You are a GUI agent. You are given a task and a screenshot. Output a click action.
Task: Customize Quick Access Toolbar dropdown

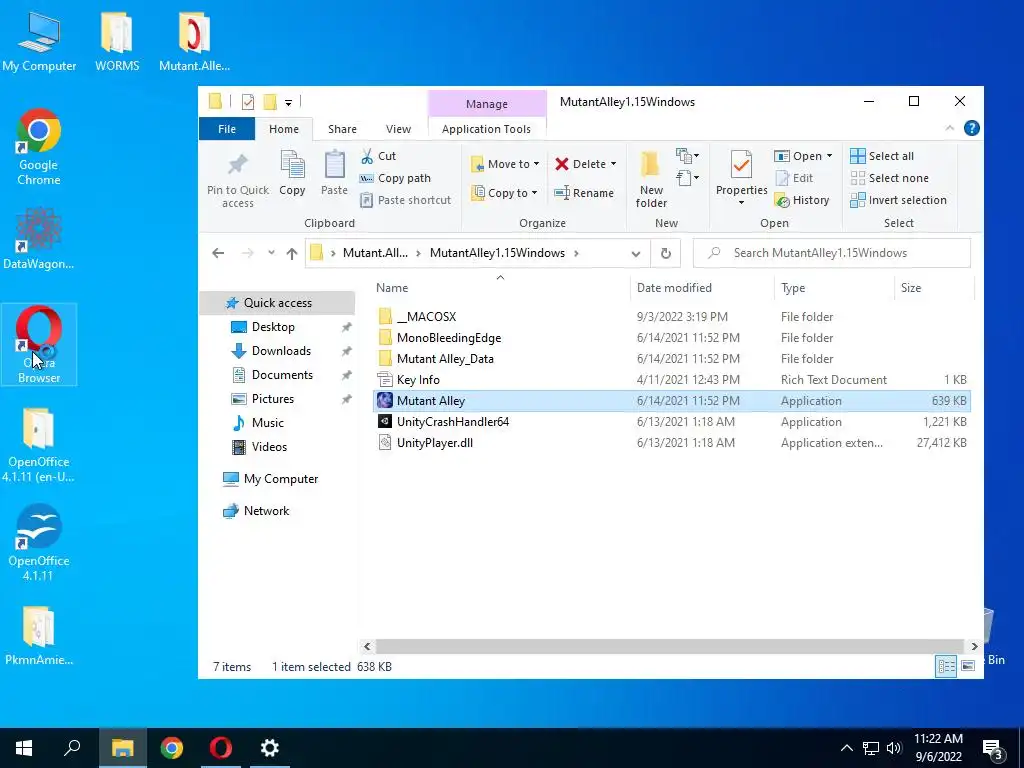288,103
